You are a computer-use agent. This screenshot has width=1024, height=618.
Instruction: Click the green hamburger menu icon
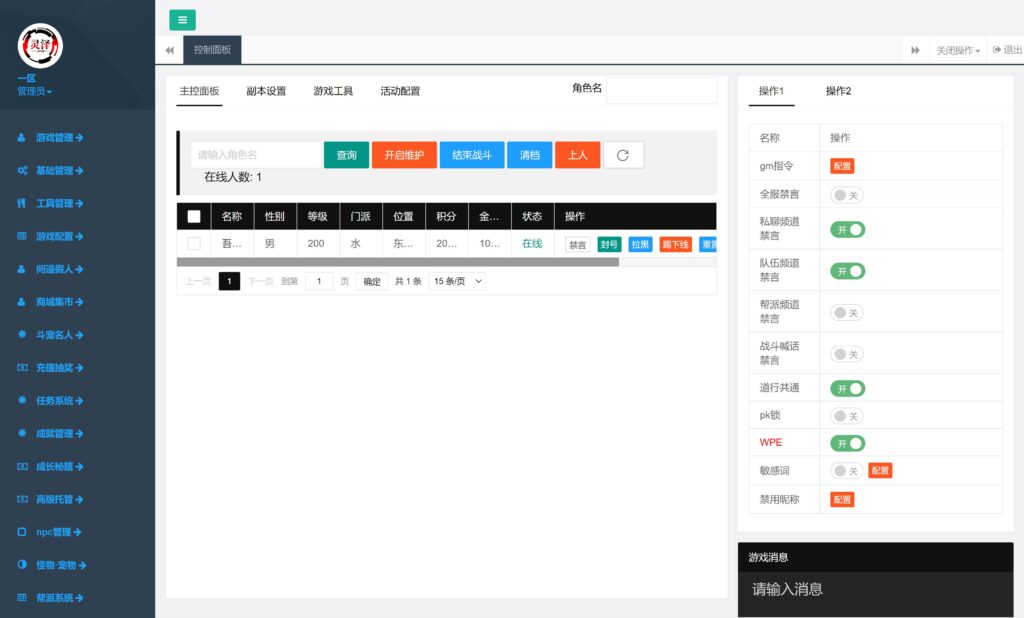[x=181, y=19]
